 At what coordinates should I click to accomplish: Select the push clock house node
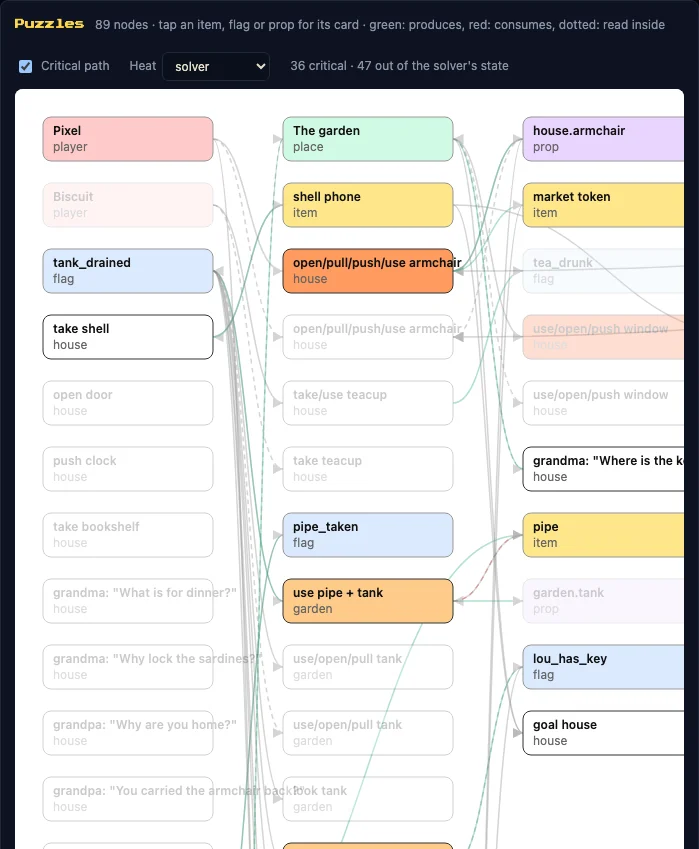(128, 469)
